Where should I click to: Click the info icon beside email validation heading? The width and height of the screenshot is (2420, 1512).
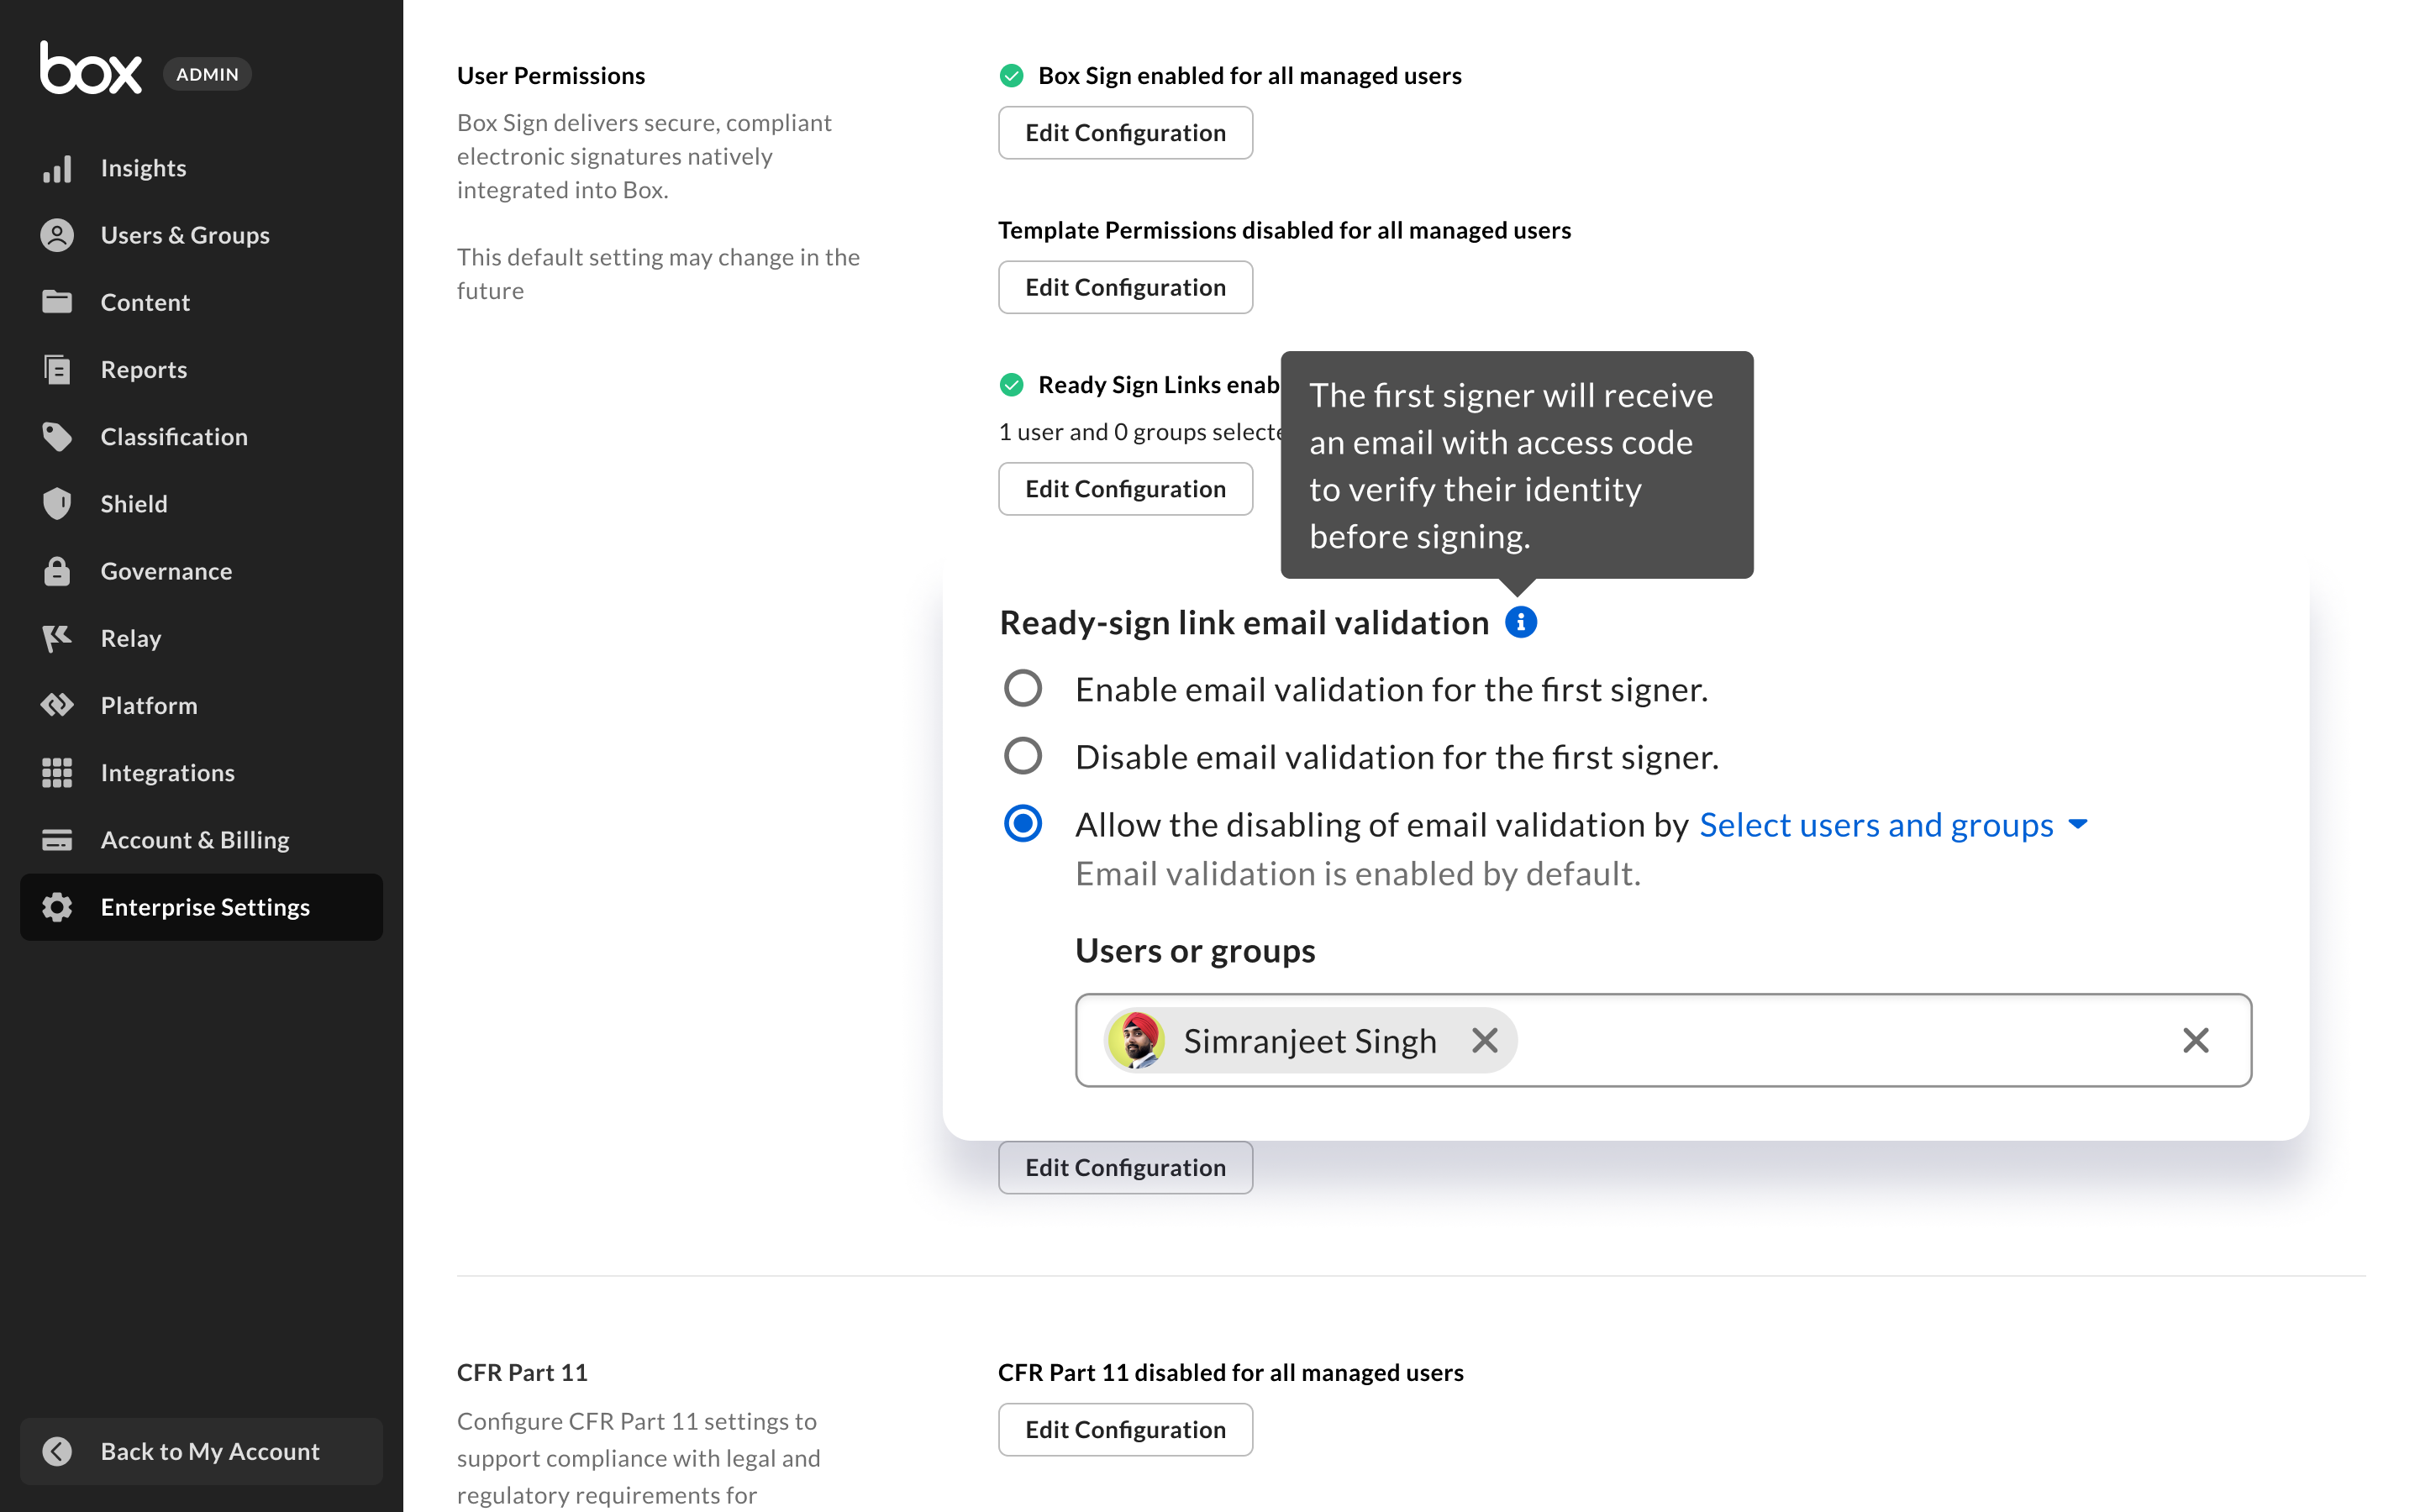pyautogui.click(x=1521, y=622)
